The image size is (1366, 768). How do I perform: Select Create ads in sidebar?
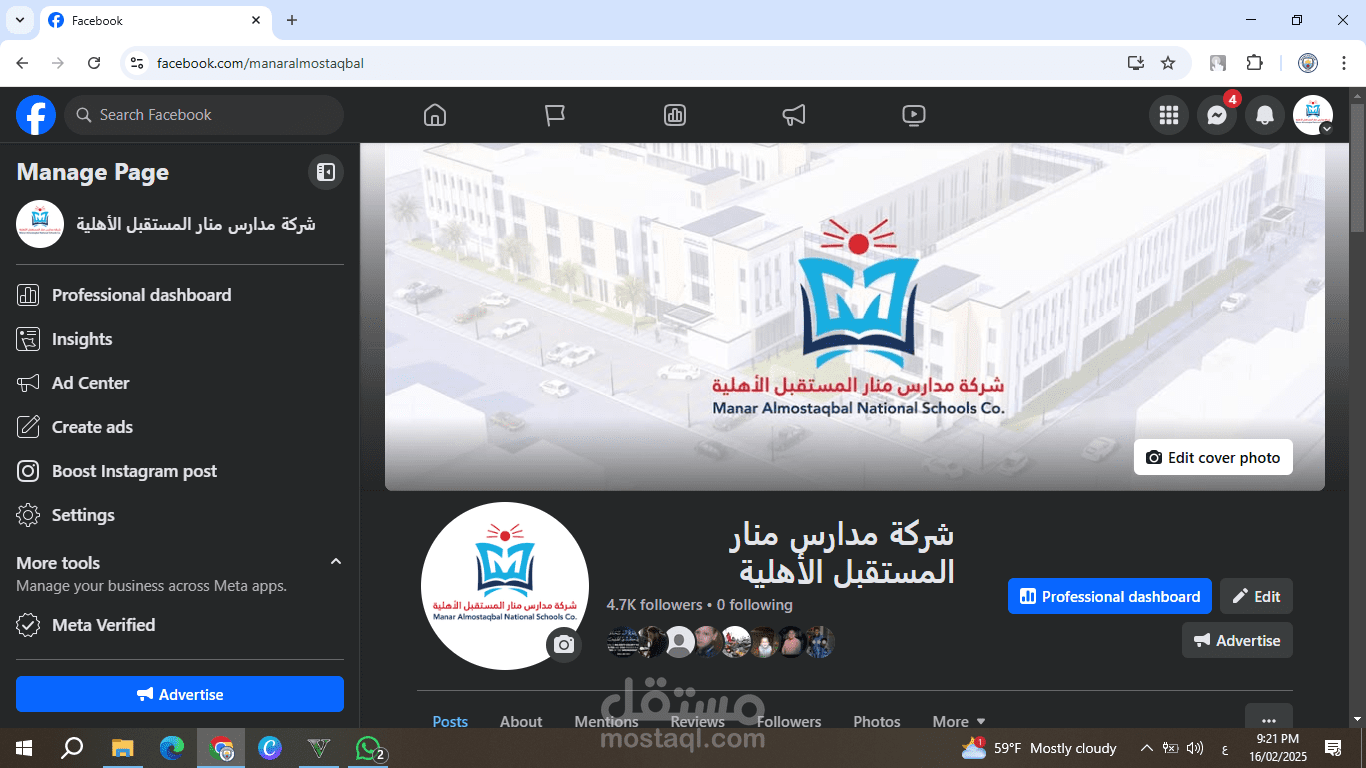180,427
